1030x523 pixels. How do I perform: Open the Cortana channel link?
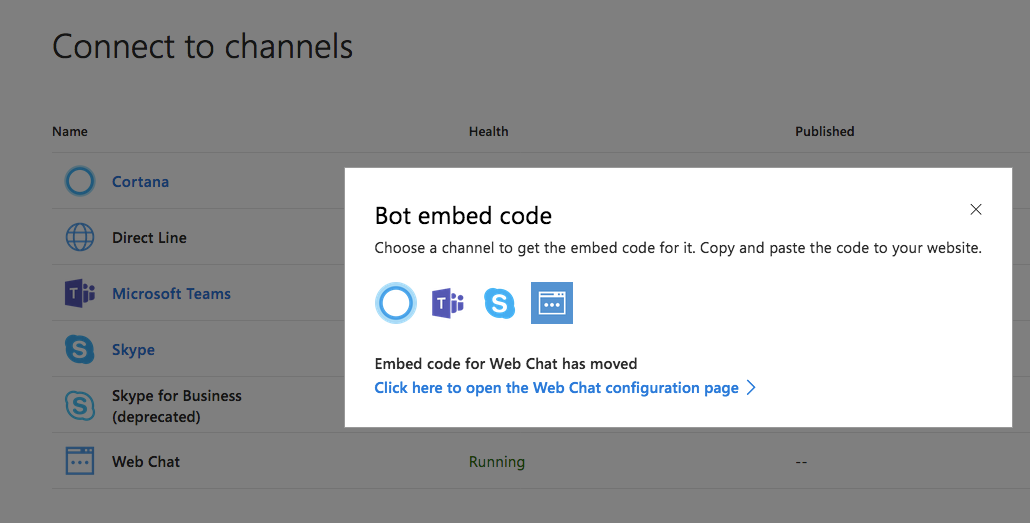[x=140, y=181]
